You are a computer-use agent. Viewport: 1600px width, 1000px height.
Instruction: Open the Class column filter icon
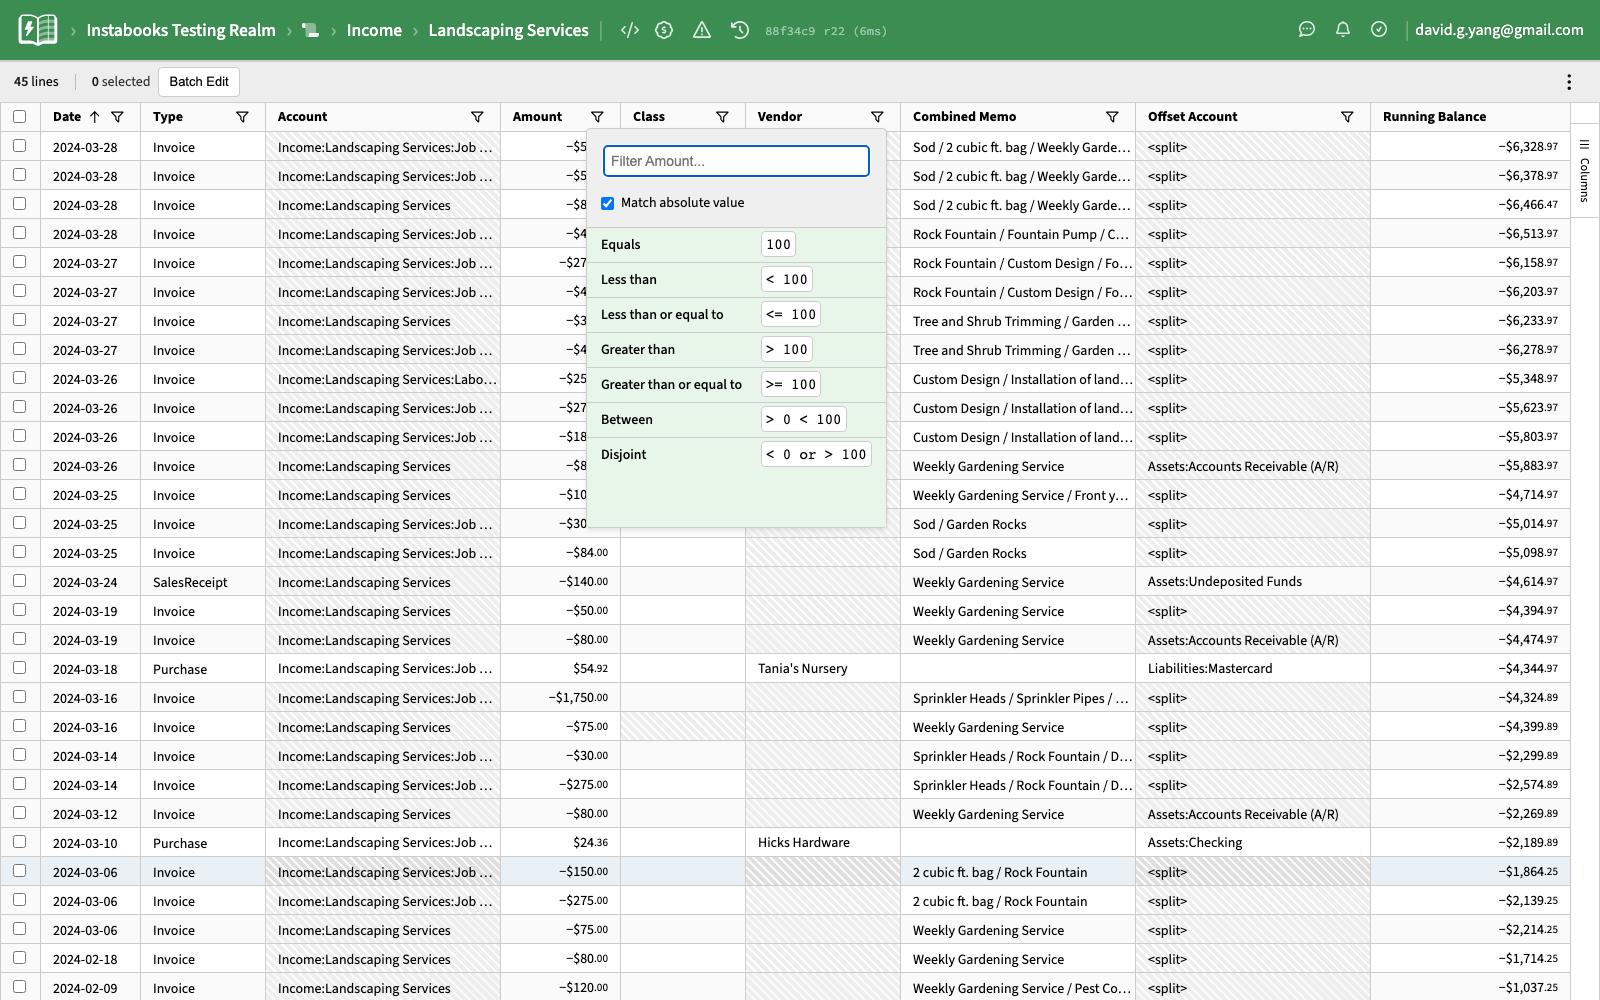(x=722, y=117)
